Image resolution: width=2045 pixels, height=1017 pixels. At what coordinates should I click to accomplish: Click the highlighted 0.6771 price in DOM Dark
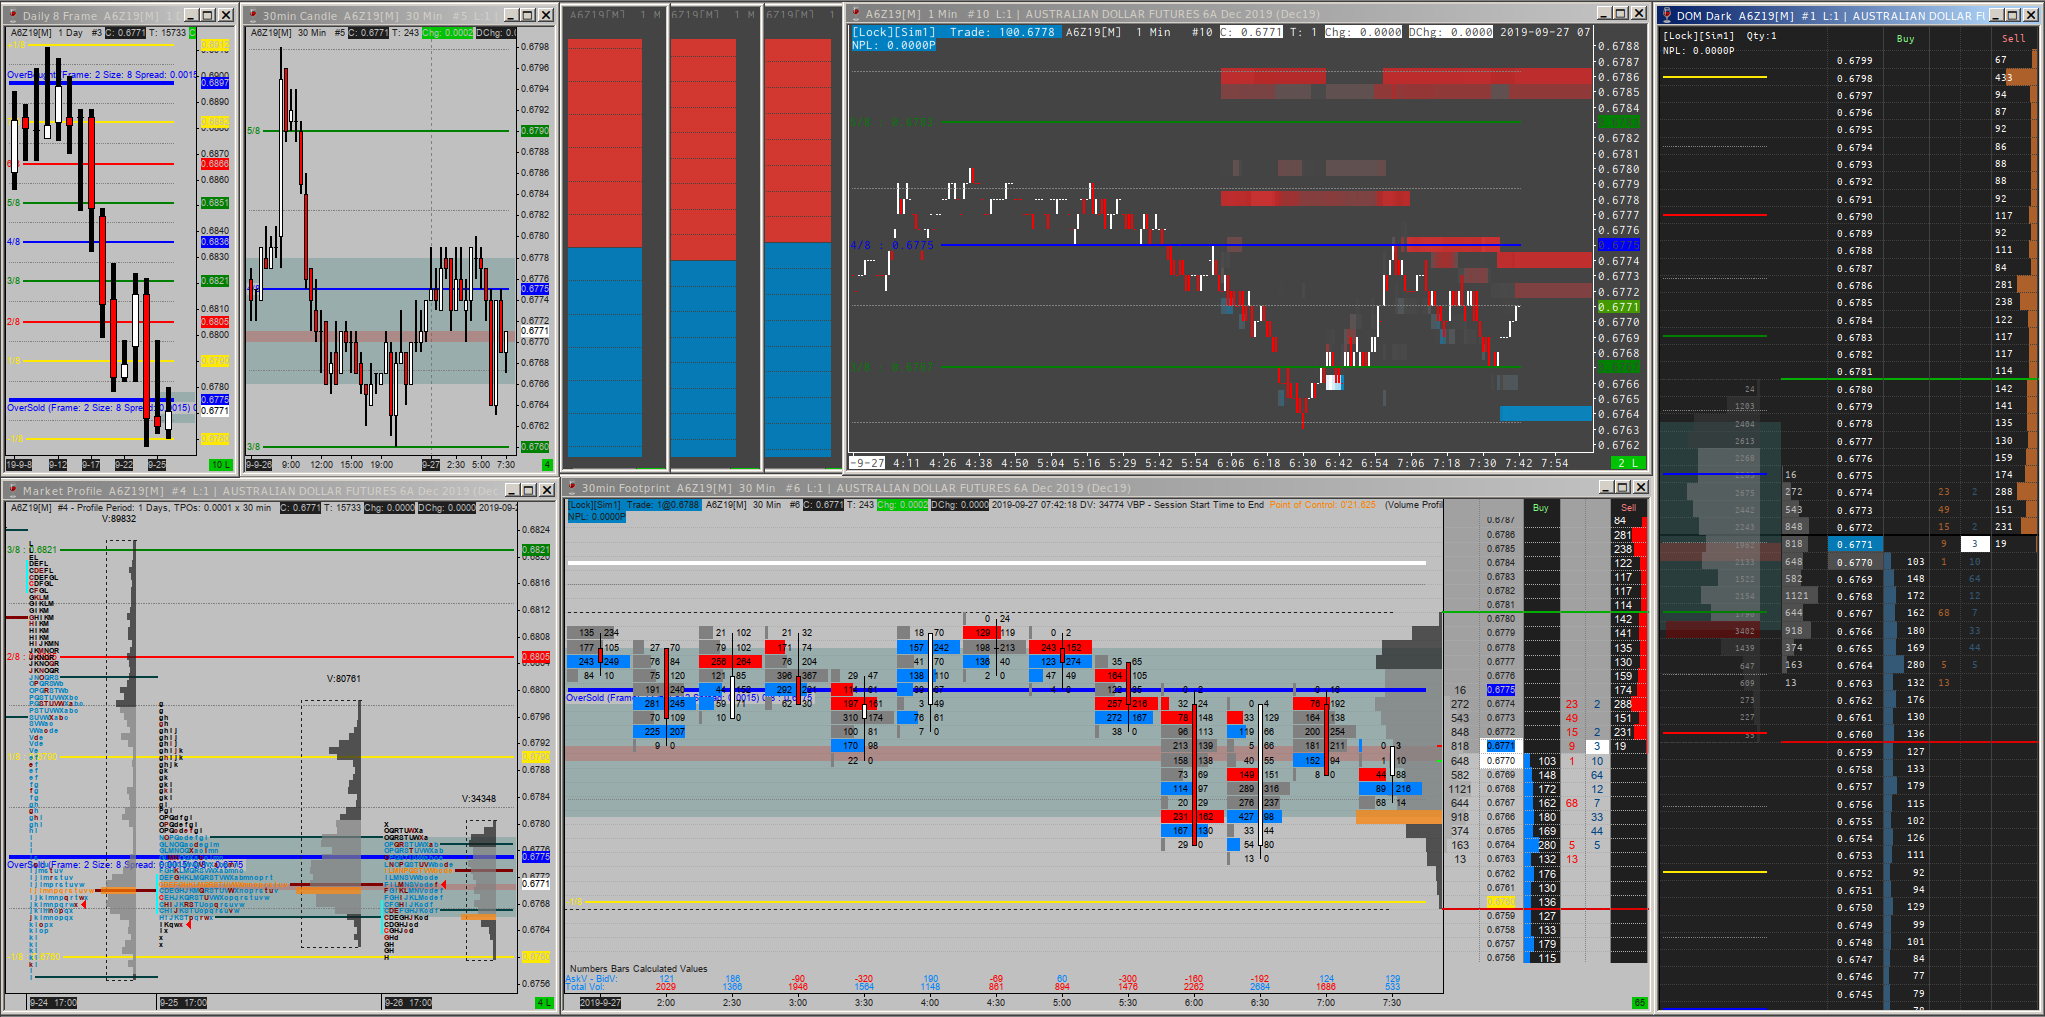click(x=1855, y=544)
